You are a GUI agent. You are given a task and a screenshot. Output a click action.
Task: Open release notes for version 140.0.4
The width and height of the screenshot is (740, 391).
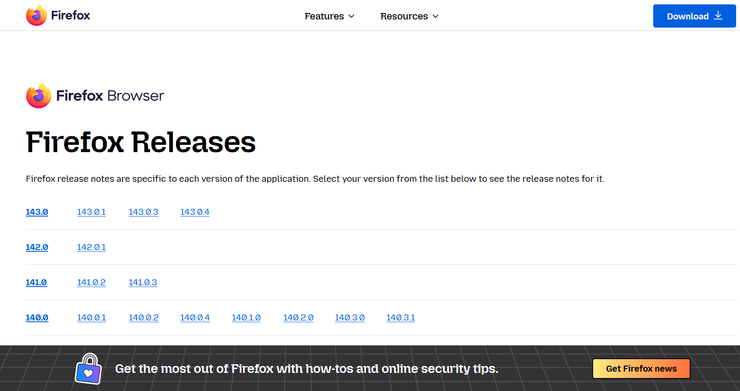coord(195,318)
